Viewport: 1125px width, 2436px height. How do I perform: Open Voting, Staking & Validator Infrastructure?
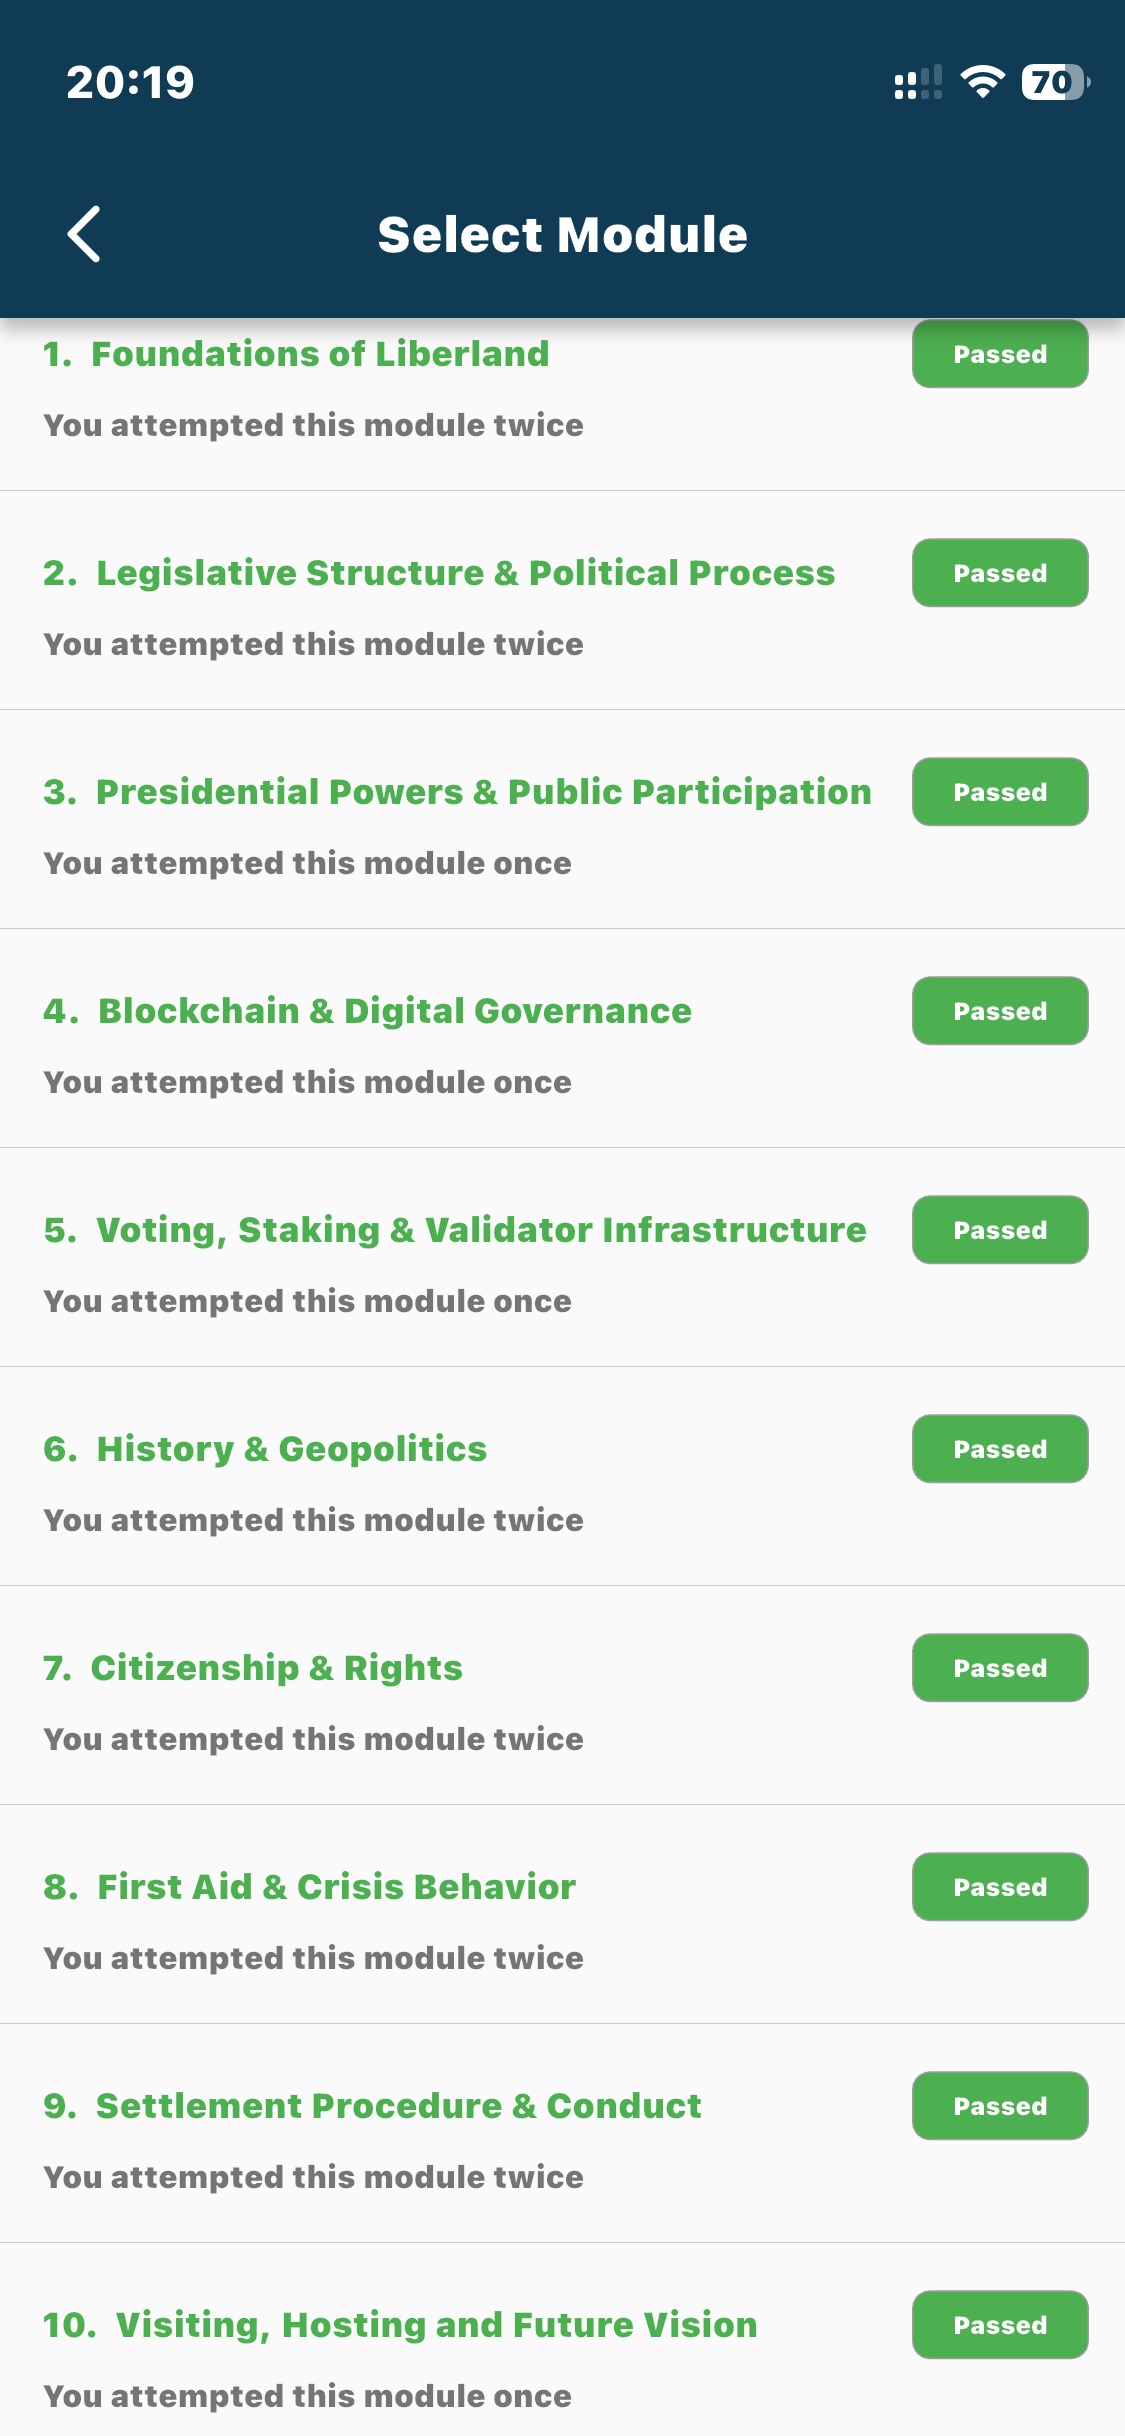(481, 1230)
